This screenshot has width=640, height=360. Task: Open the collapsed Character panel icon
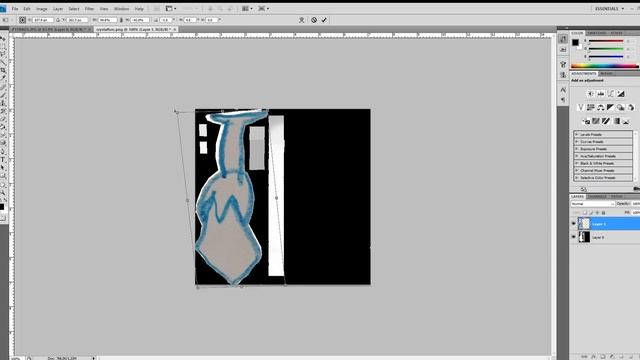tap(563, 90)
